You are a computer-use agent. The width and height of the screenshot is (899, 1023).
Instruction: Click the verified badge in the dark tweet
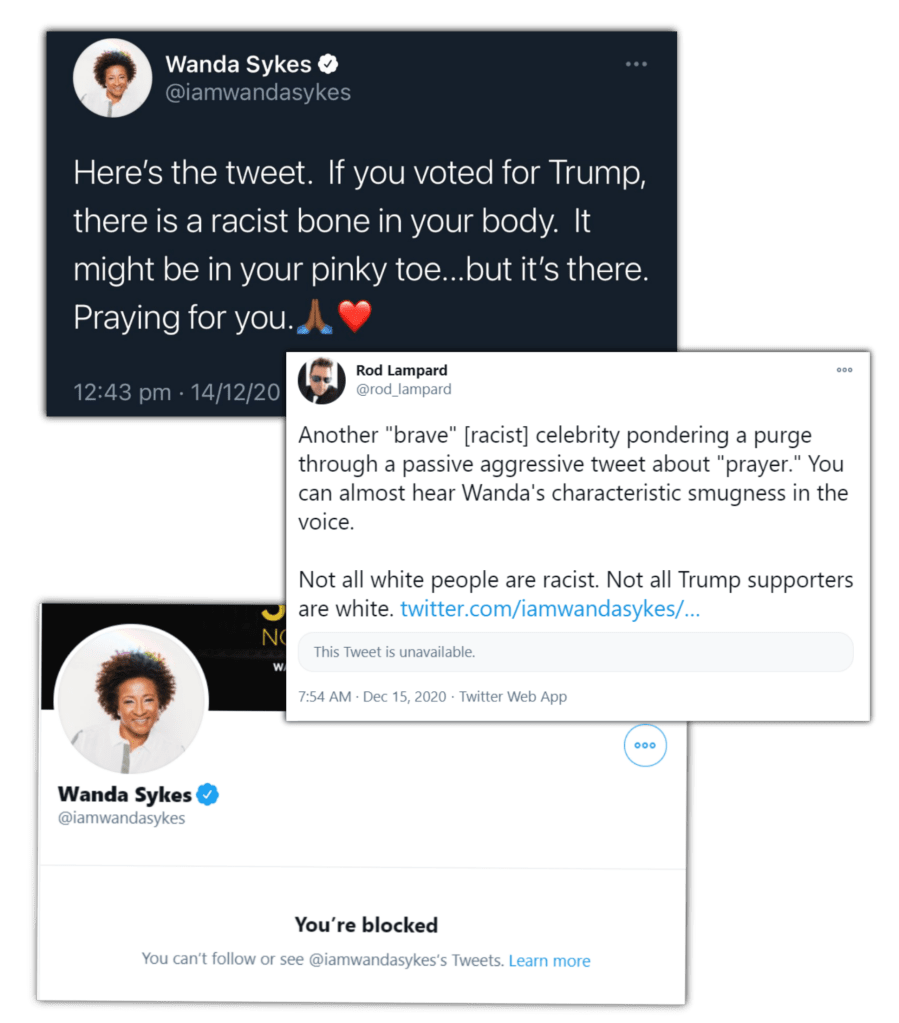(328, 65)
